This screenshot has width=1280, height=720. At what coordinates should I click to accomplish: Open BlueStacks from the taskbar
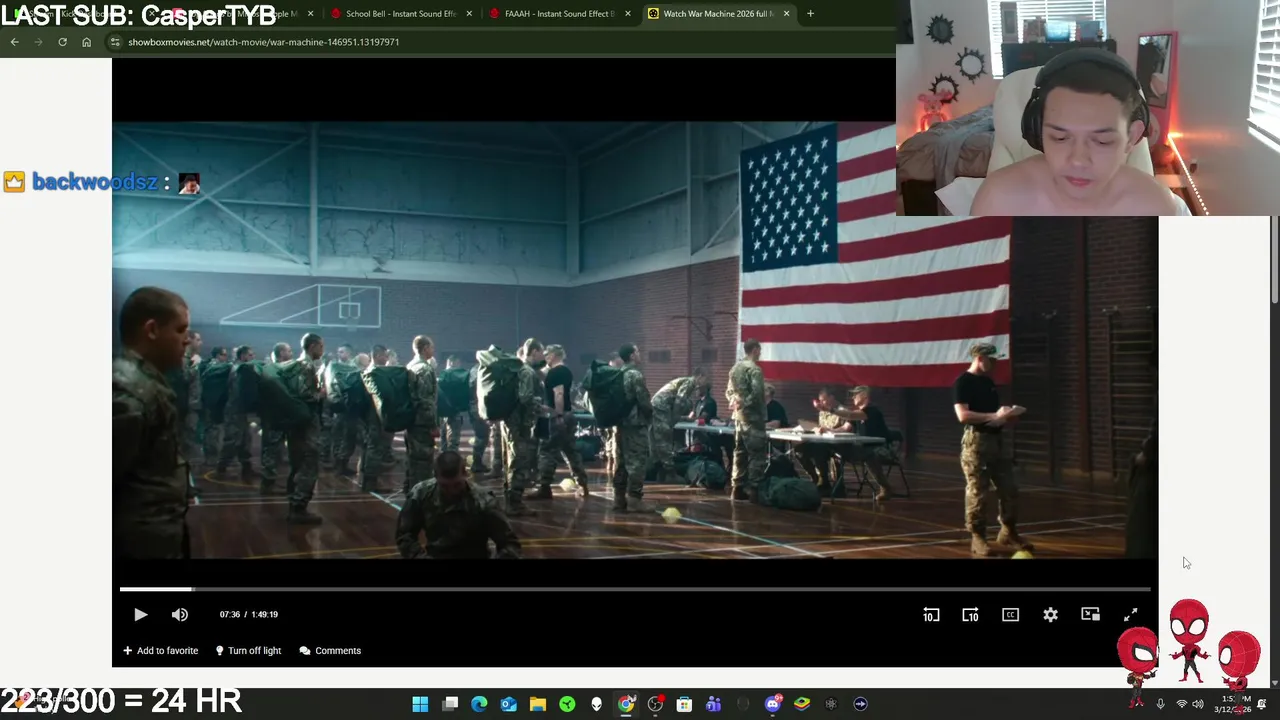pyautogui.click(x=801, y=704)
